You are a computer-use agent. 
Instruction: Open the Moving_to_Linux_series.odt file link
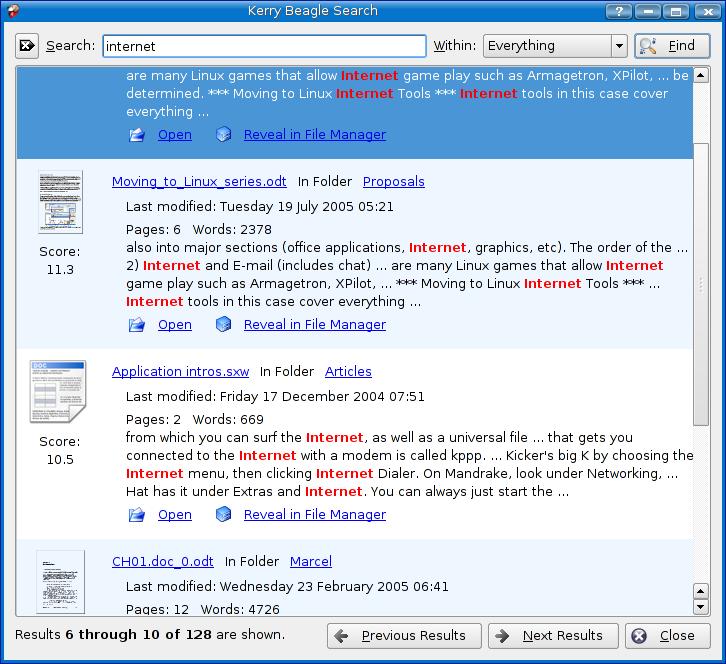pyautogui.click(x=199, y=181)
